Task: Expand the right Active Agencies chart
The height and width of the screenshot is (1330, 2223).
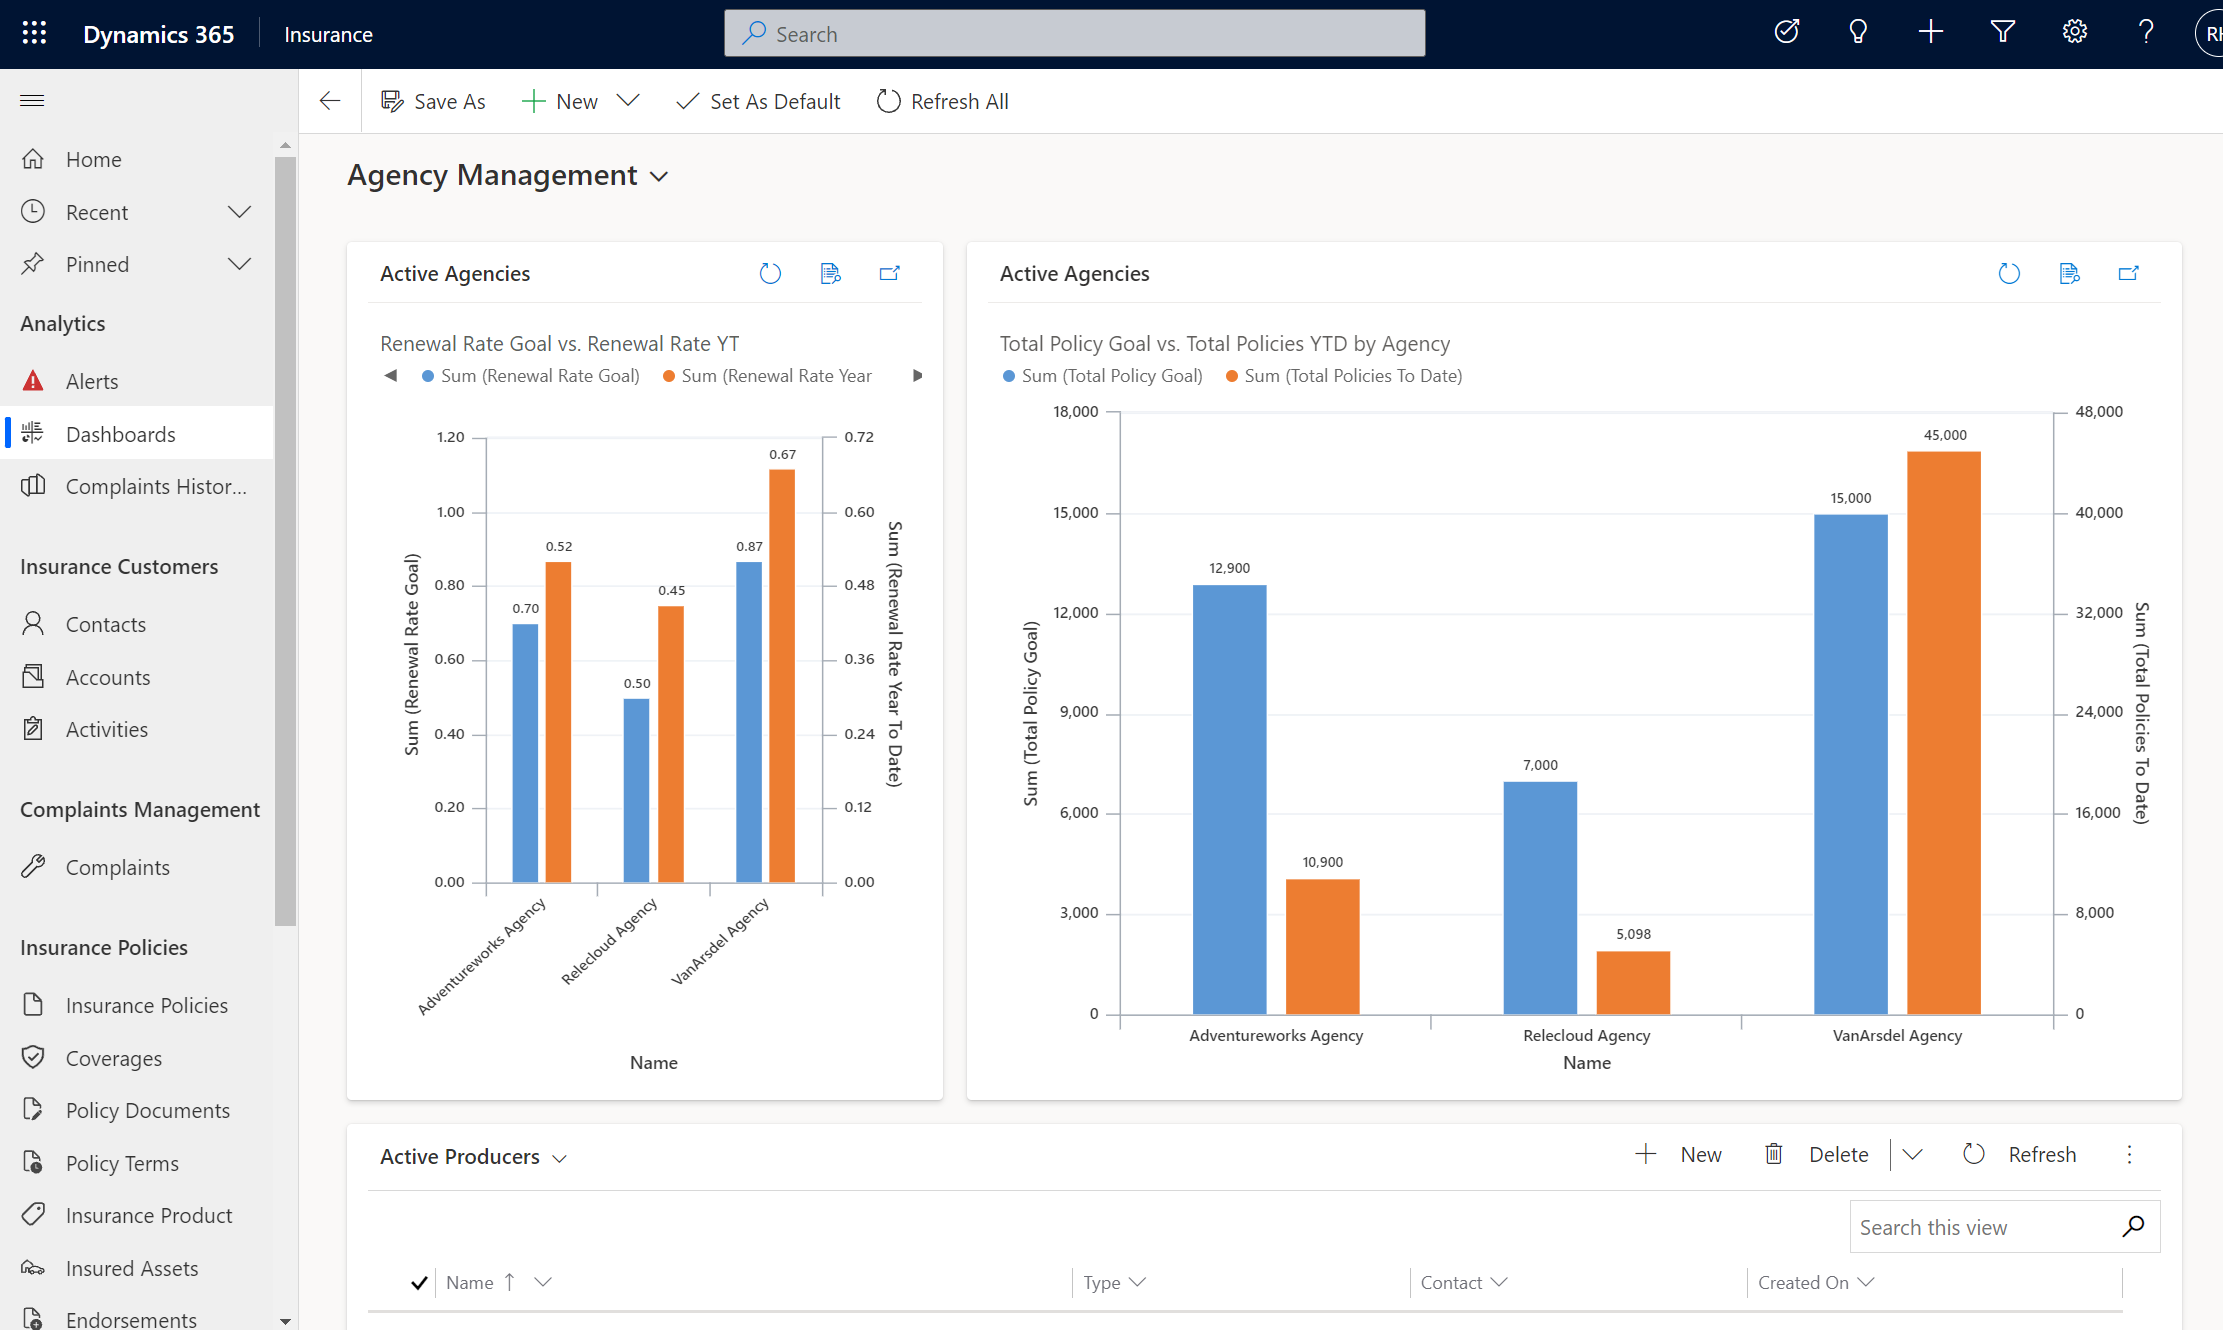Action: (x=2129, y=274)
